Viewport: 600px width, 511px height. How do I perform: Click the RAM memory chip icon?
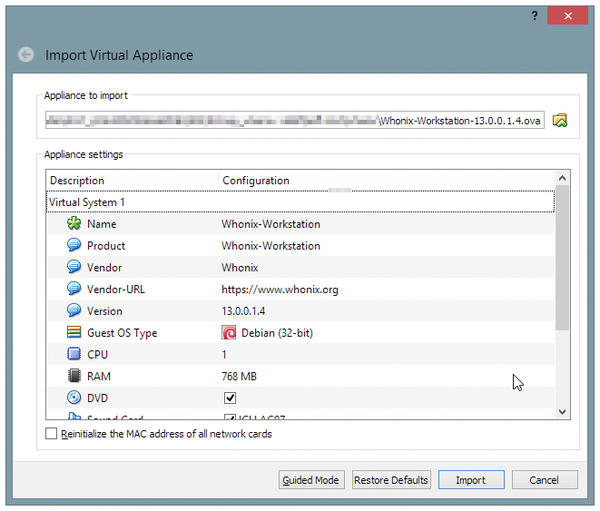click(x=74, y=376)
